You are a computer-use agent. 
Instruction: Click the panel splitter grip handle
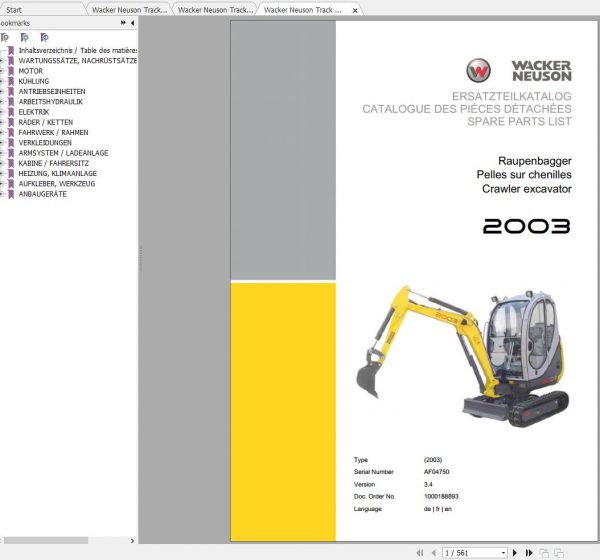141,259
